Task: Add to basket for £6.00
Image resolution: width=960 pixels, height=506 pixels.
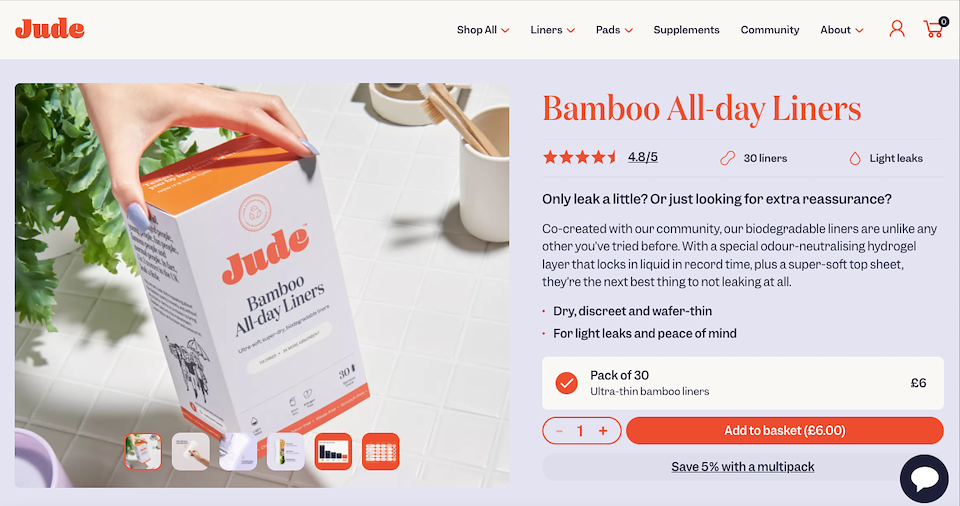Action: [x=784, y=431]
